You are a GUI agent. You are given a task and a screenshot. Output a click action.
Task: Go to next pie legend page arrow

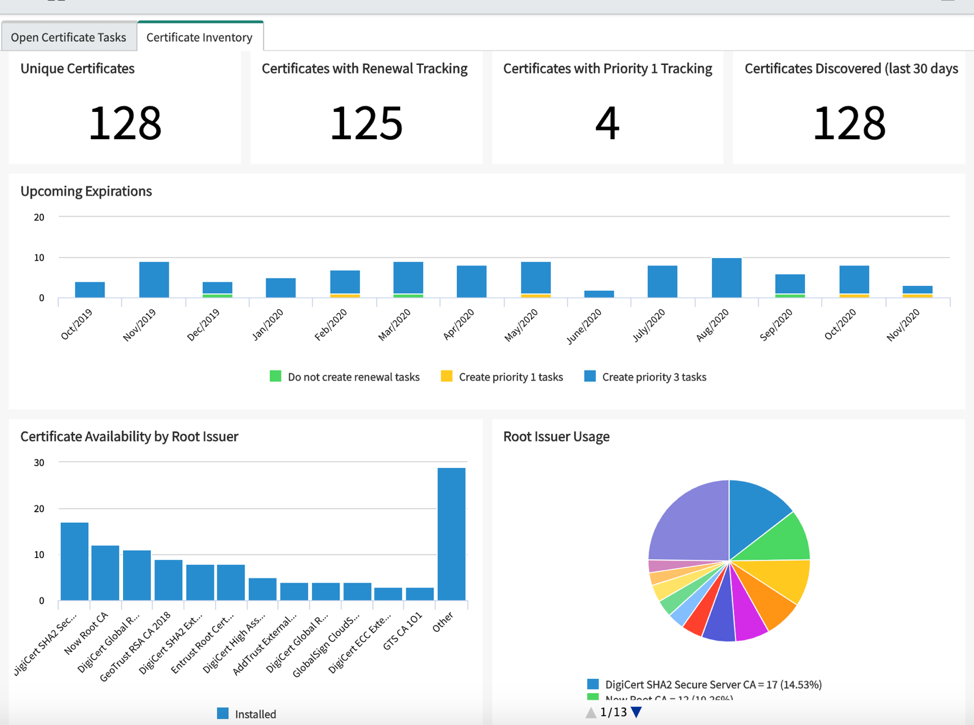pos(635,713)
